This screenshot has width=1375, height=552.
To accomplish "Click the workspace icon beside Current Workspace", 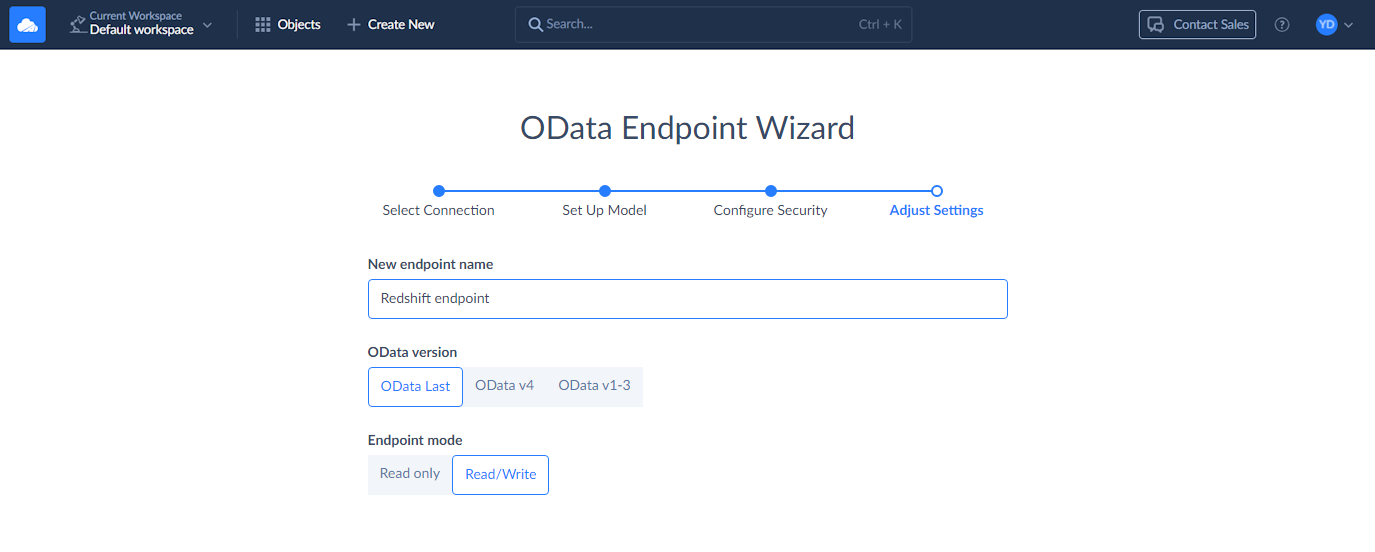I will point(77,24).
